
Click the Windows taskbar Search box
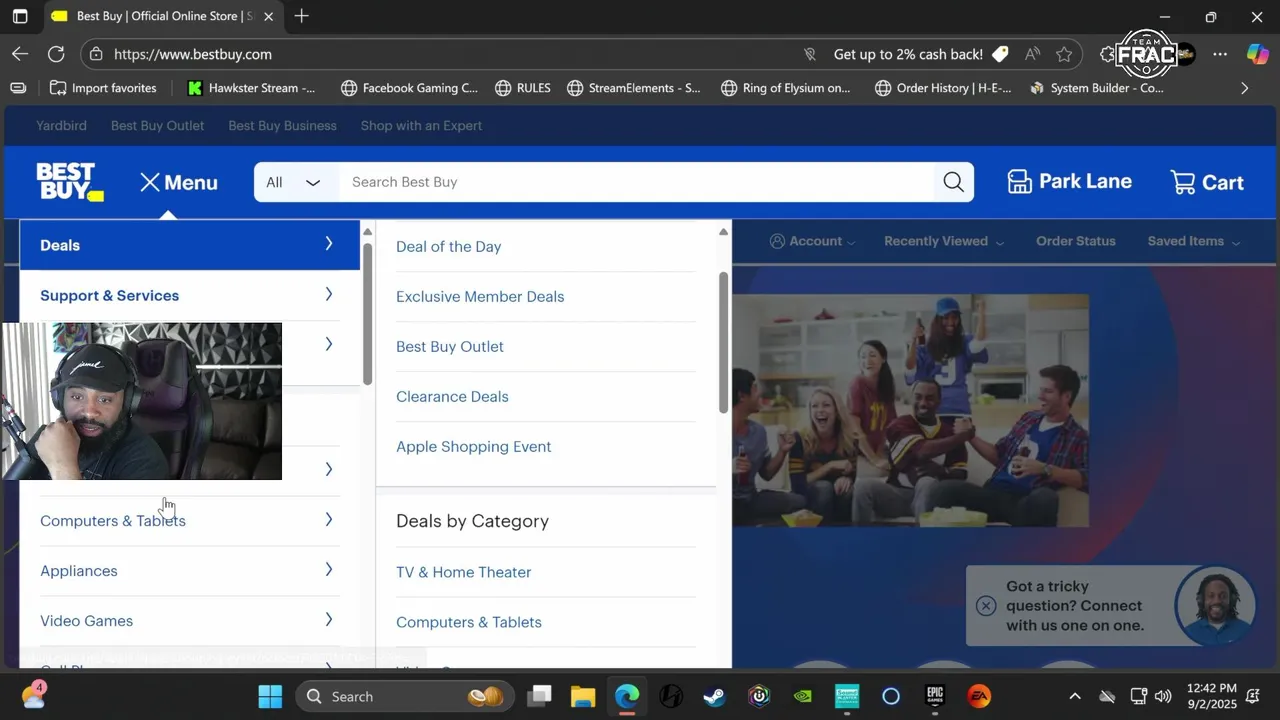(406, 696)
